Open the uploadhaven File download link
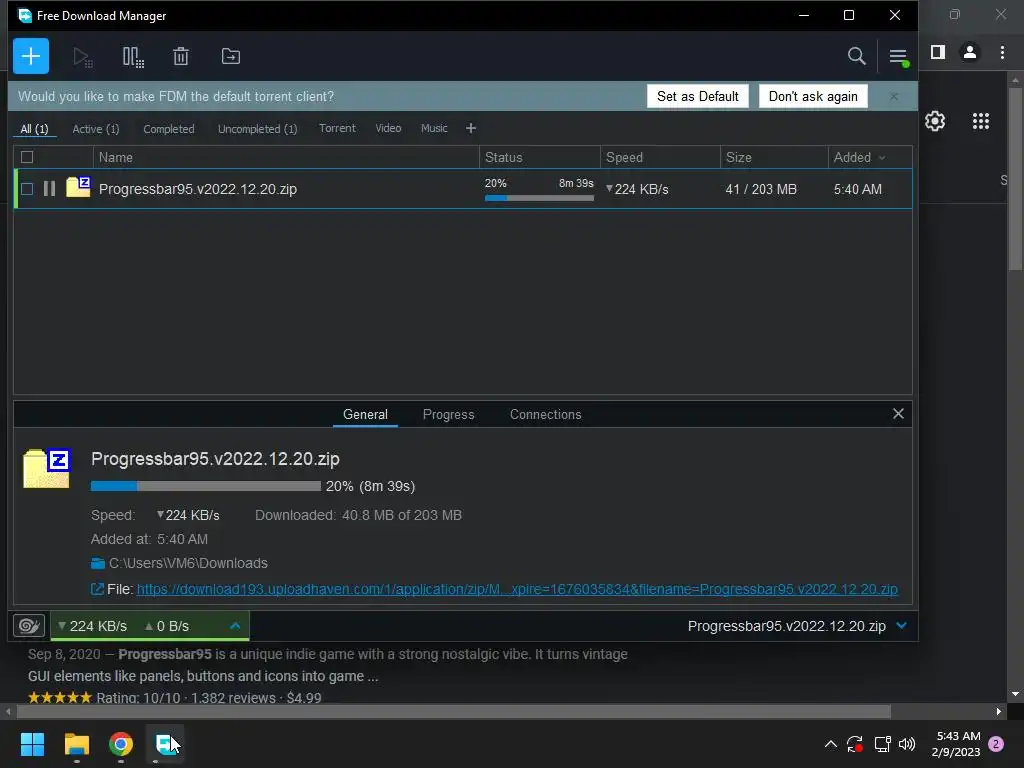This screenshot has width=1024, height=768. (517, 589)
